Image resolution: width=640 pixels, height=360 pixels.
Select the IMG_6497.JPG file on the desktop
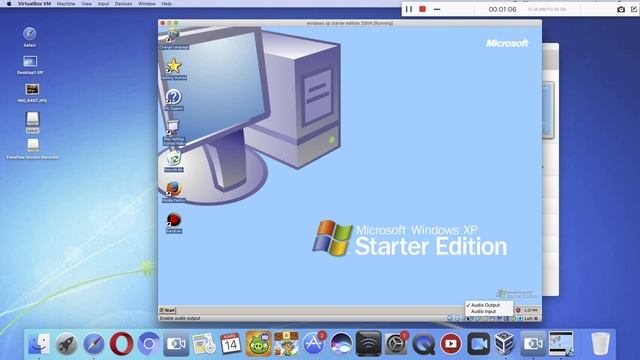(x=32, y=93)
